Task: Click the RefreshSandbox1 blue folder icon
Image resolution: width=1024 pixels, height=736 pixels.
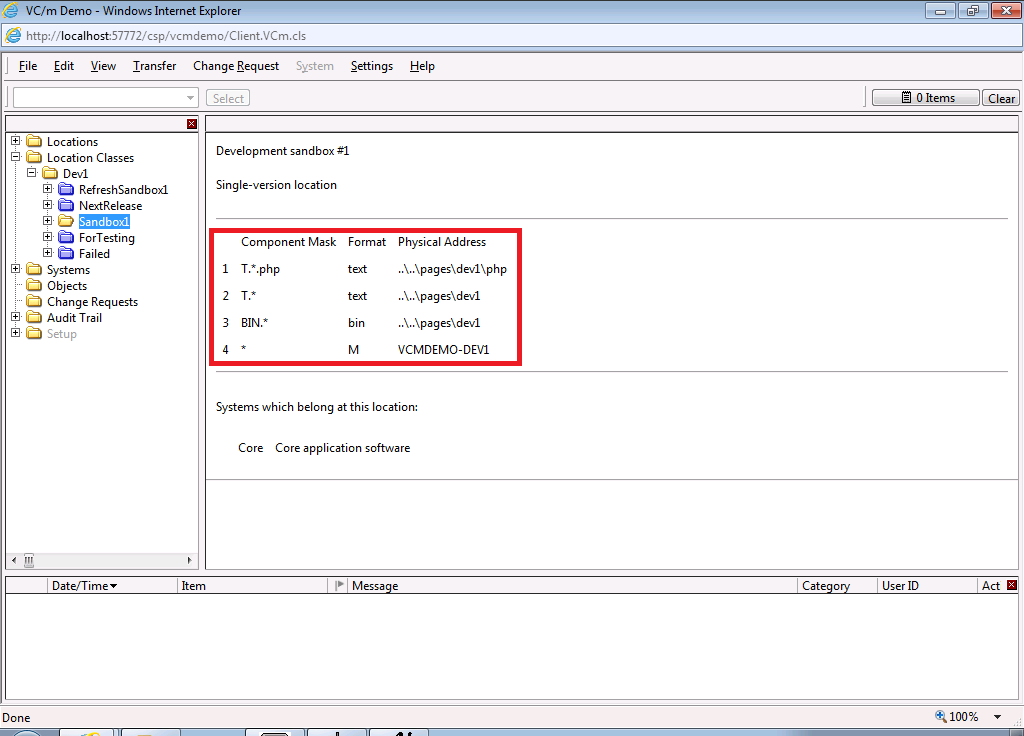Action: pos(66,190)
